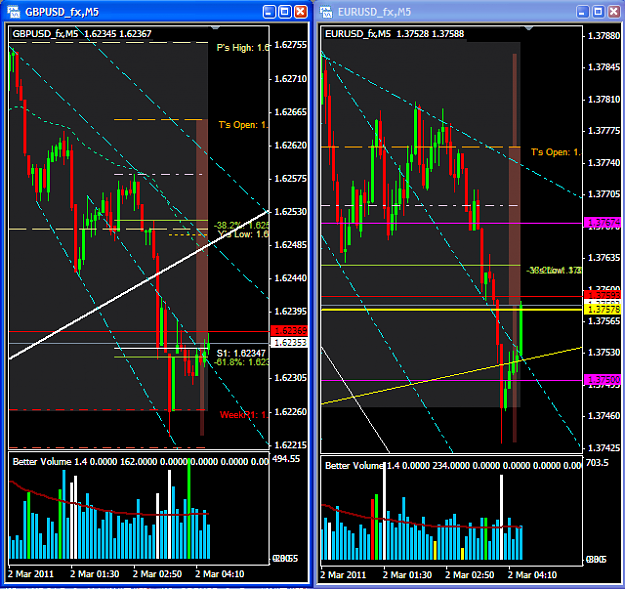Close the EURUSD_fx,M5 chart window
Image resolution: width=625 pixels, height=589 pixels.
point(614,12)
